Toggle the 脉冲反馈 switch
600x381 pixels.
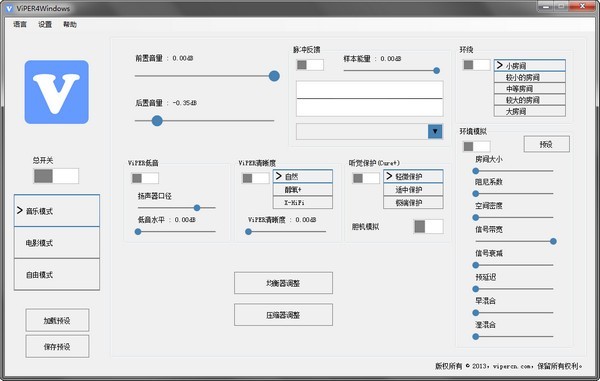(x=310, y=65)
